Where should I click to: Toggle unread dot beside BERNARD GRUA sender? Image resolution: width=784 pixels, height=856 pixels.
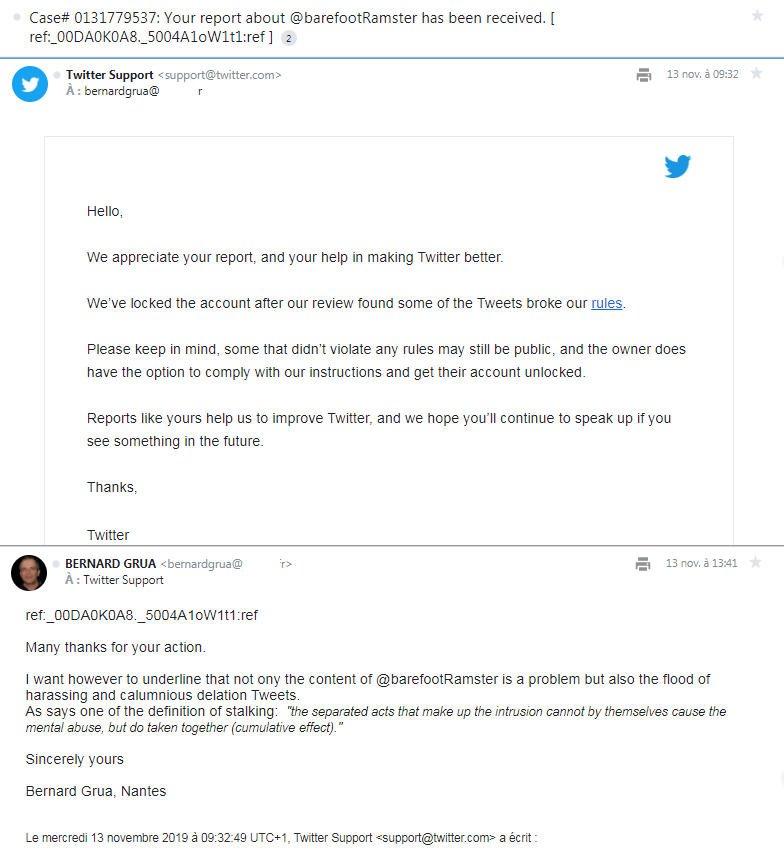(57, 564)
